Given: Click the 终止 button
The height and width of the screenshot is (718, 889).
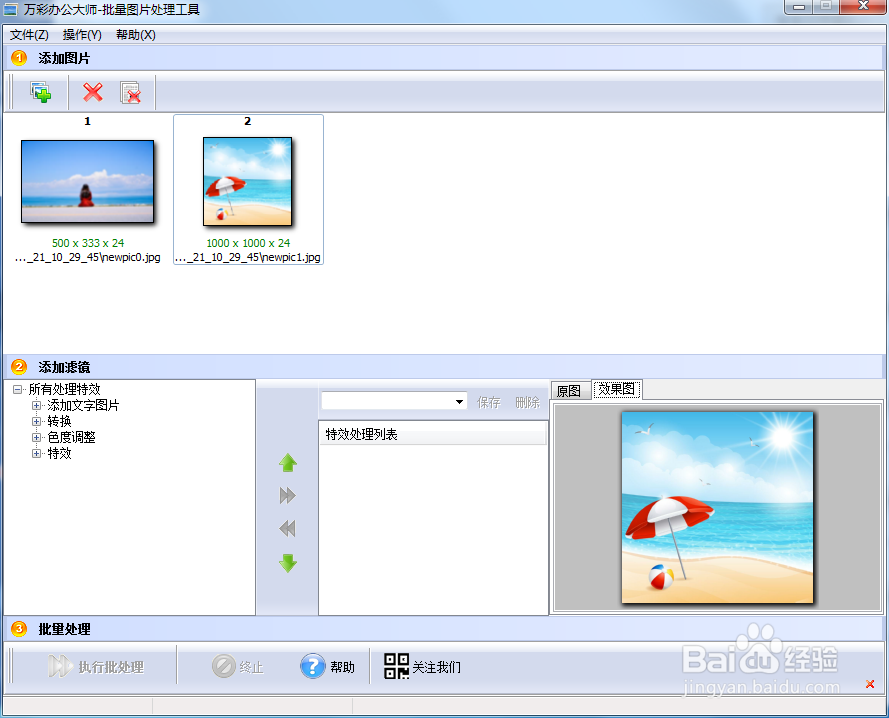Looking at the screenshot, I should [x=238, y=666].
